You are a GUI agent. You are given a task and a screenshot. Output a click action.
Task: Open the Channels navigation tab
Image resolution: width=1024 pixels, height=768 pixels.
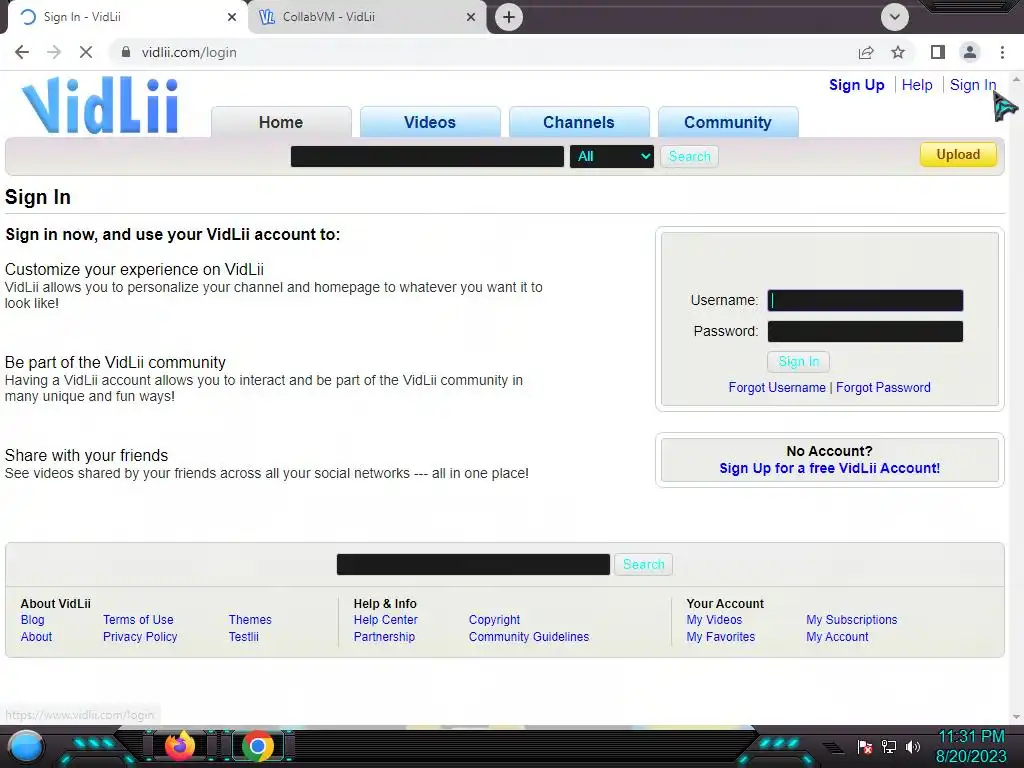(x=579, y=122)
